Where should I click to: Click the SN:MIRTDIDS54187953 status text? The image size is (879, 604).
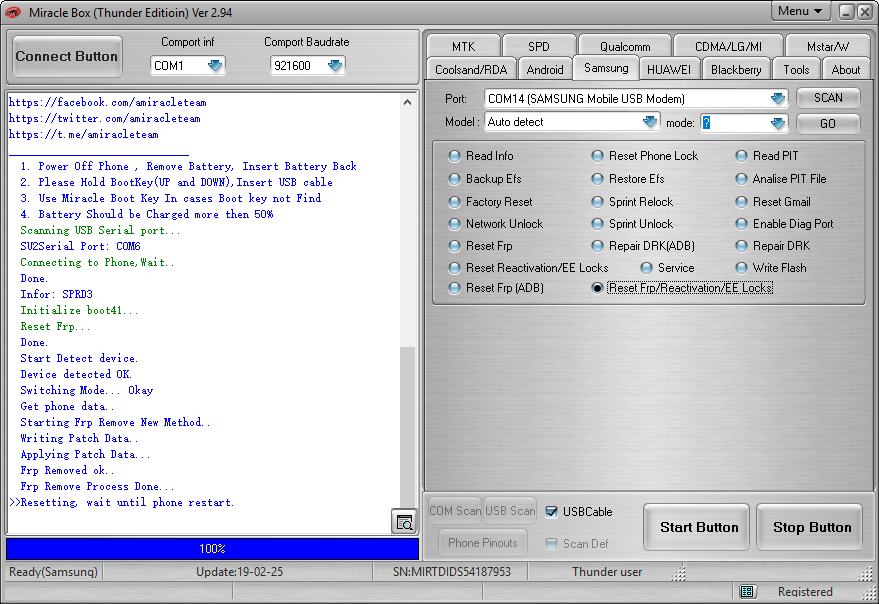point(452,571)
